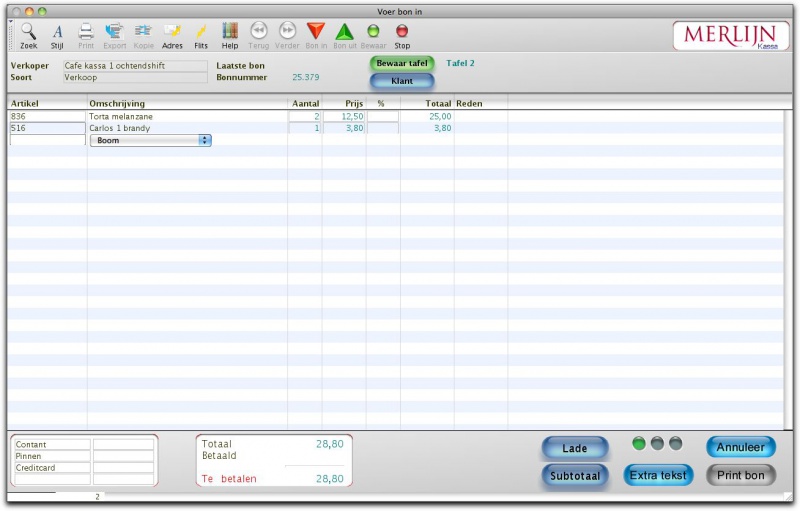Viewport: 800px width, 511px height.
Task: Click the Zoek magnifier icon
Action: tap(28, 32)
